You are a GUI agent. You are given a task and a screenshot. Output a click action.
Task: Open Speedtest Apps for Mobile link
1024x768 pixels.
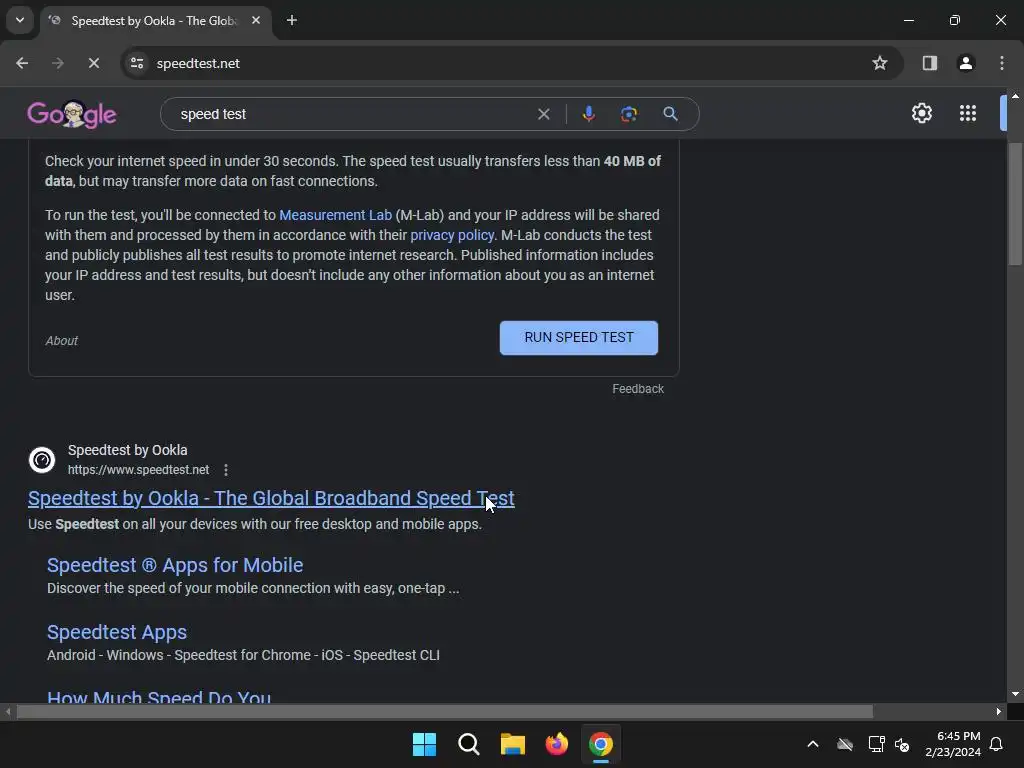175,565
